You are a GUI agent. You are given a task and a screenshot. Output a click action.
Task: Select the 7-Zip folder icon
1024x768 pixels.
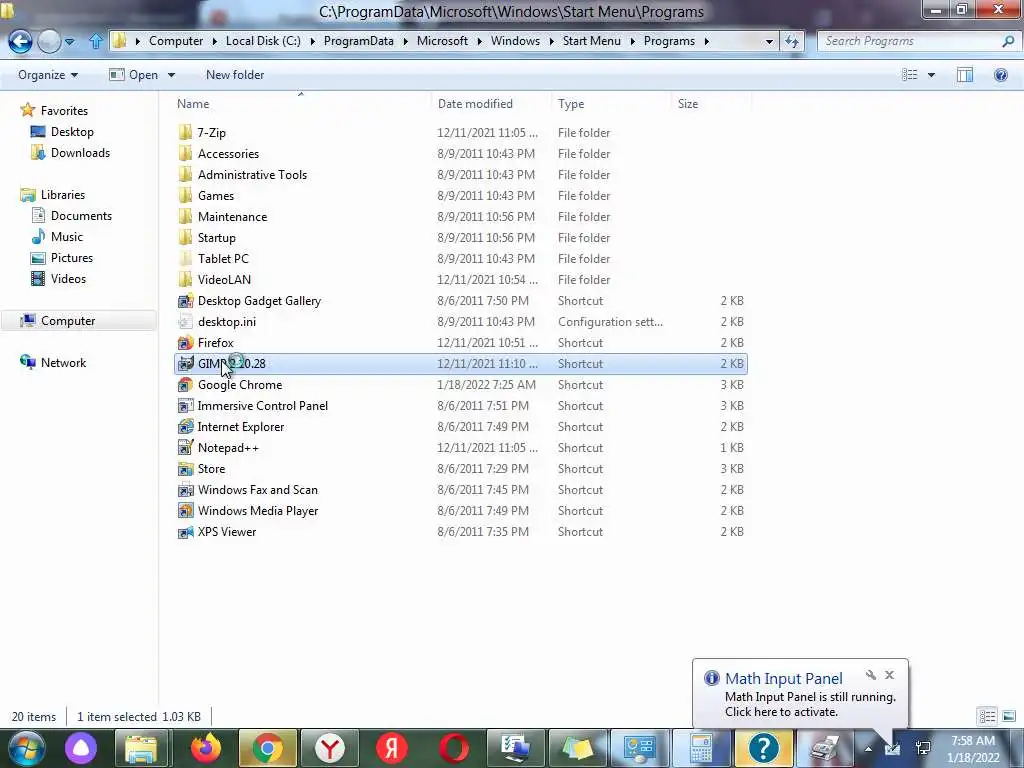click(185, 133)
